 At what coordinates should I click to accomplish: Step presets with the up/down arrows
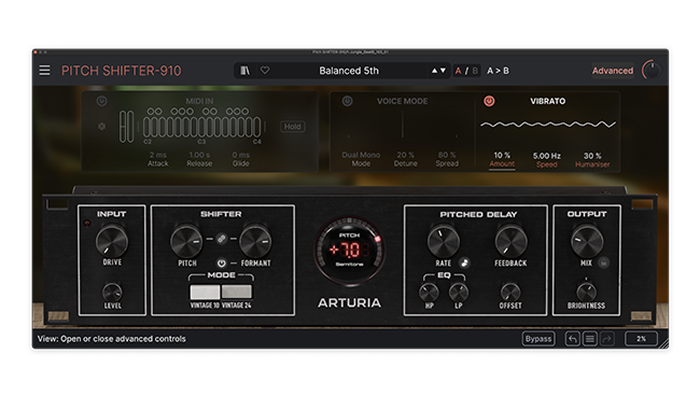pos(438,70)
